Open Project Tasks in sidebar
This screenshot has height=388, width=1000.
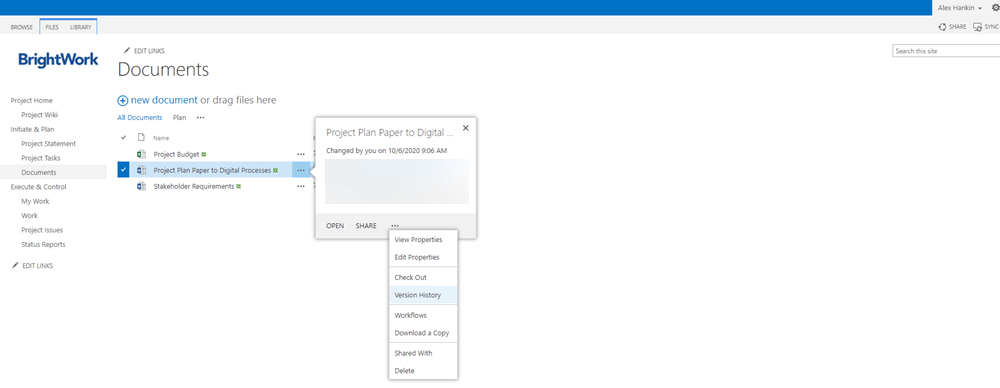pos(41,158)
